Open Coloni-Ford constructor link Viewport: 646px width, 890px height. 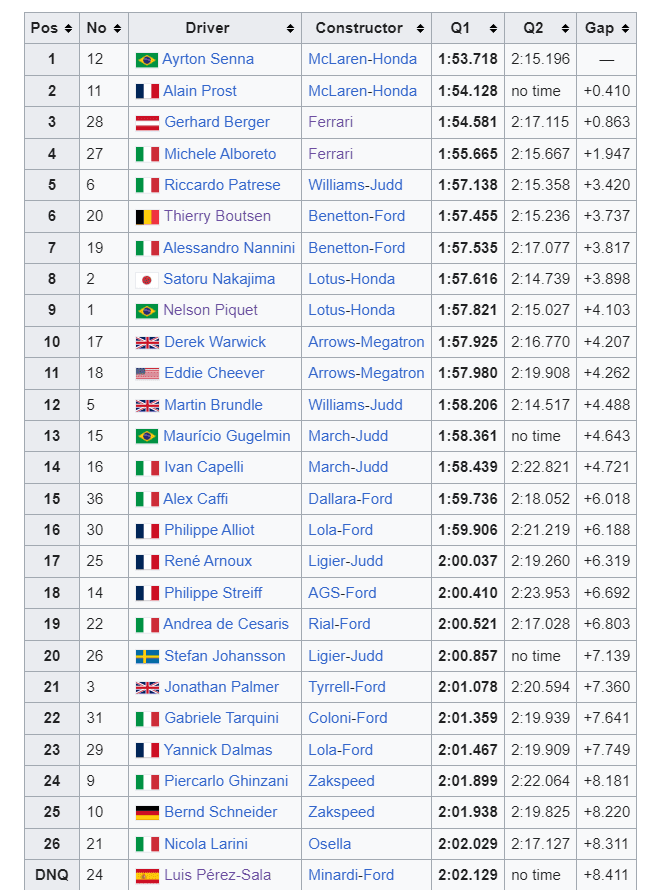[347, 718]
